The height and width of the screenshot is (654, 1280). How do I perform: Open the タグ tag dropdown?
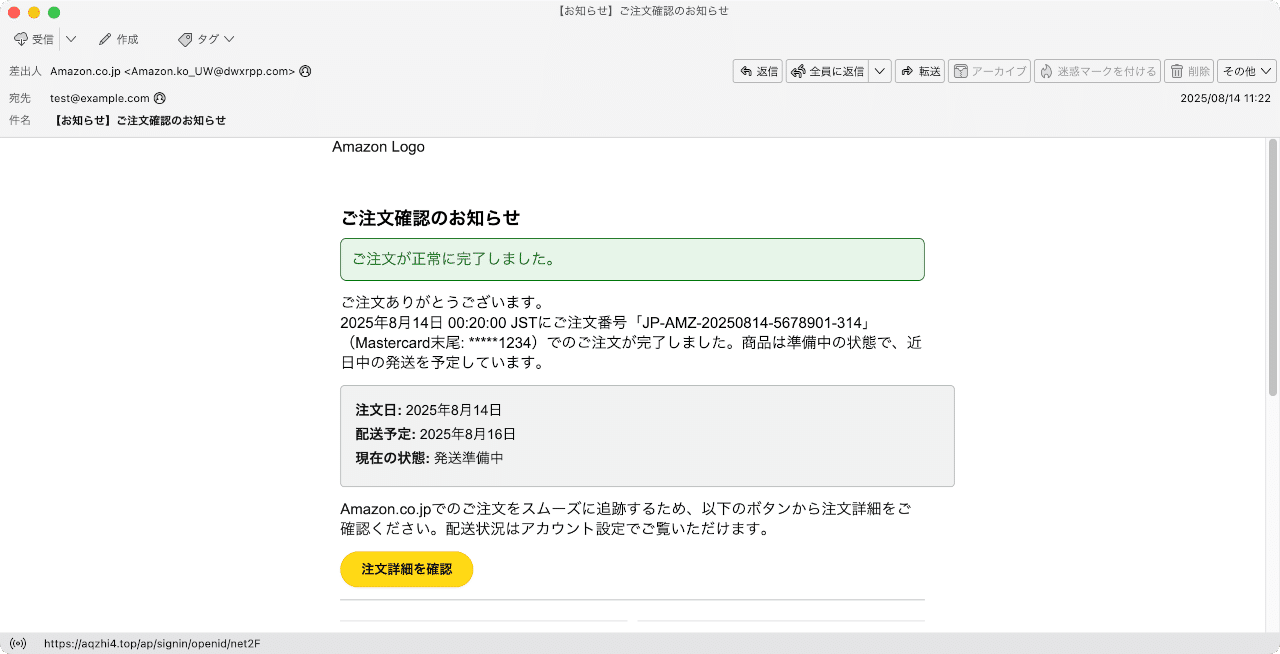point(206,39)
